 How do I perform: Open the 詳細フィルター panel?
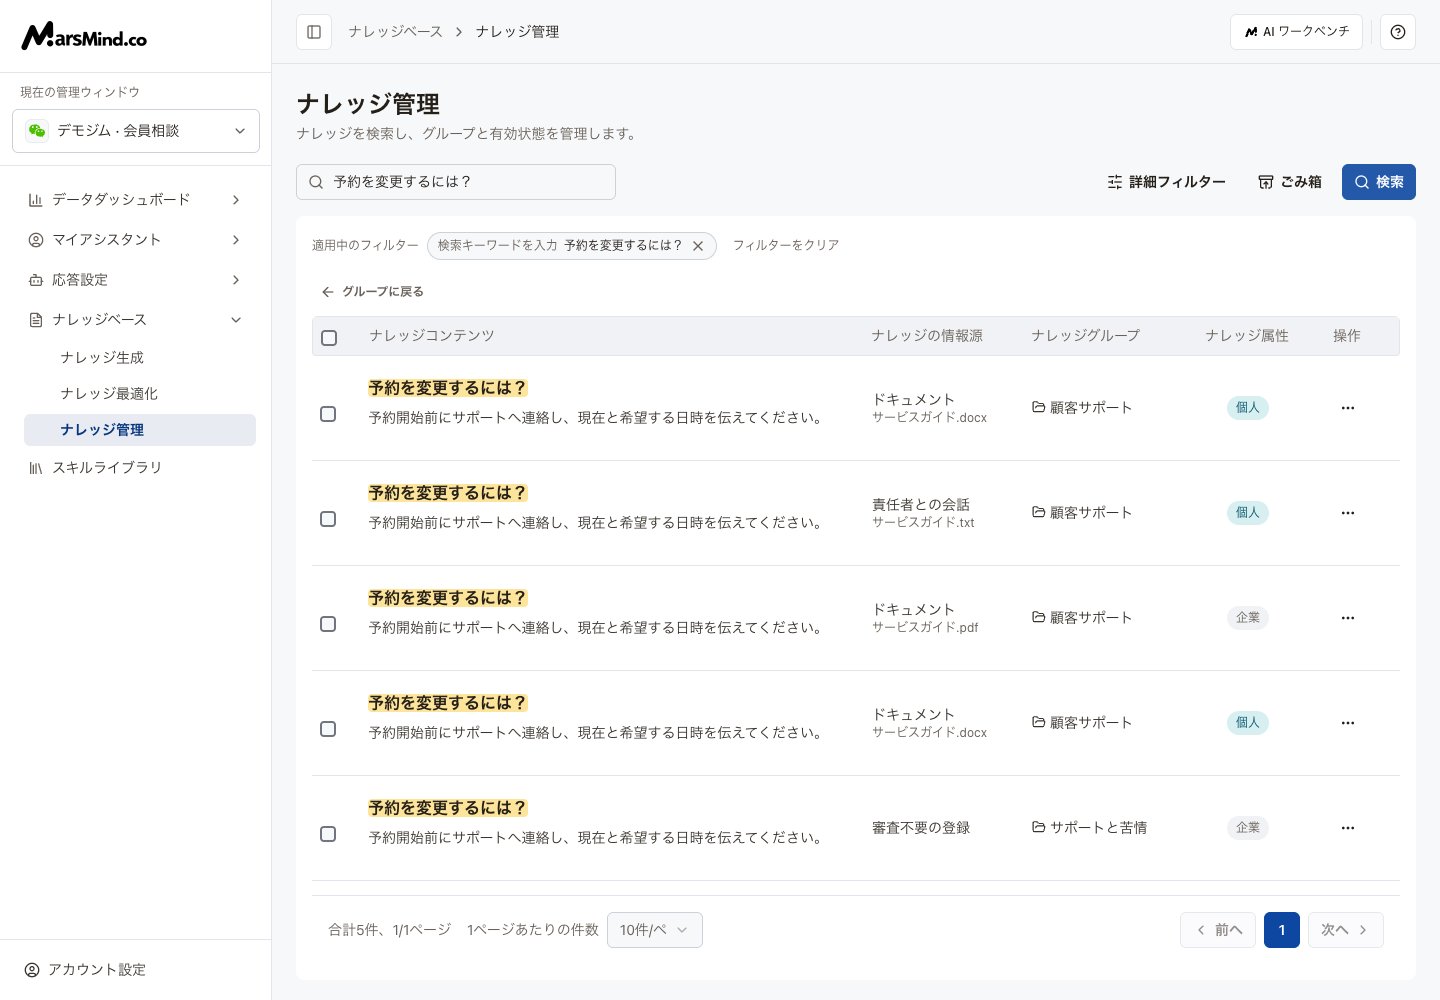point(1166,182)
